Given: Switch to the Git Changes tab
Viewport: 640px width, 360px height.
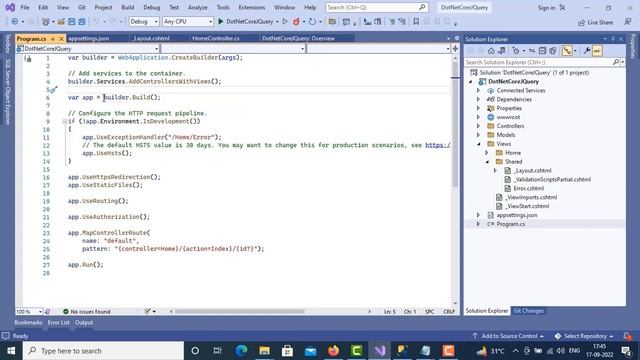Looking at the screenshot, I should pyautogui.click(x=529, y=311).
